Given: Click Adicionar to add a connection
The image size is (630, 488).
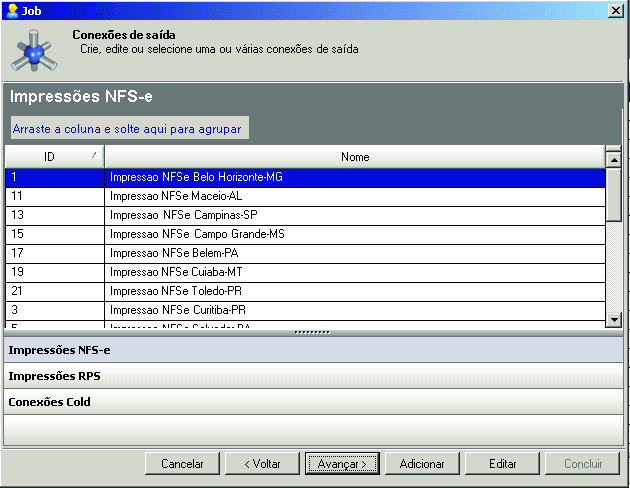Looking at the screenshot, I should coord(422,464).
